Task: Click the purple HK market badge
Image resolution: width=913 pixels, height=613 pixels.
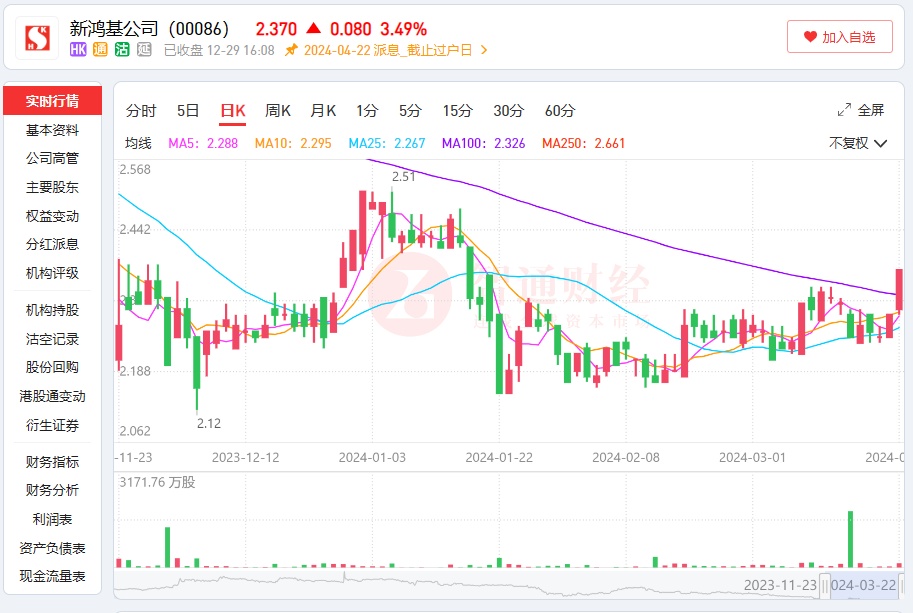Action: (x=78, y=50)
